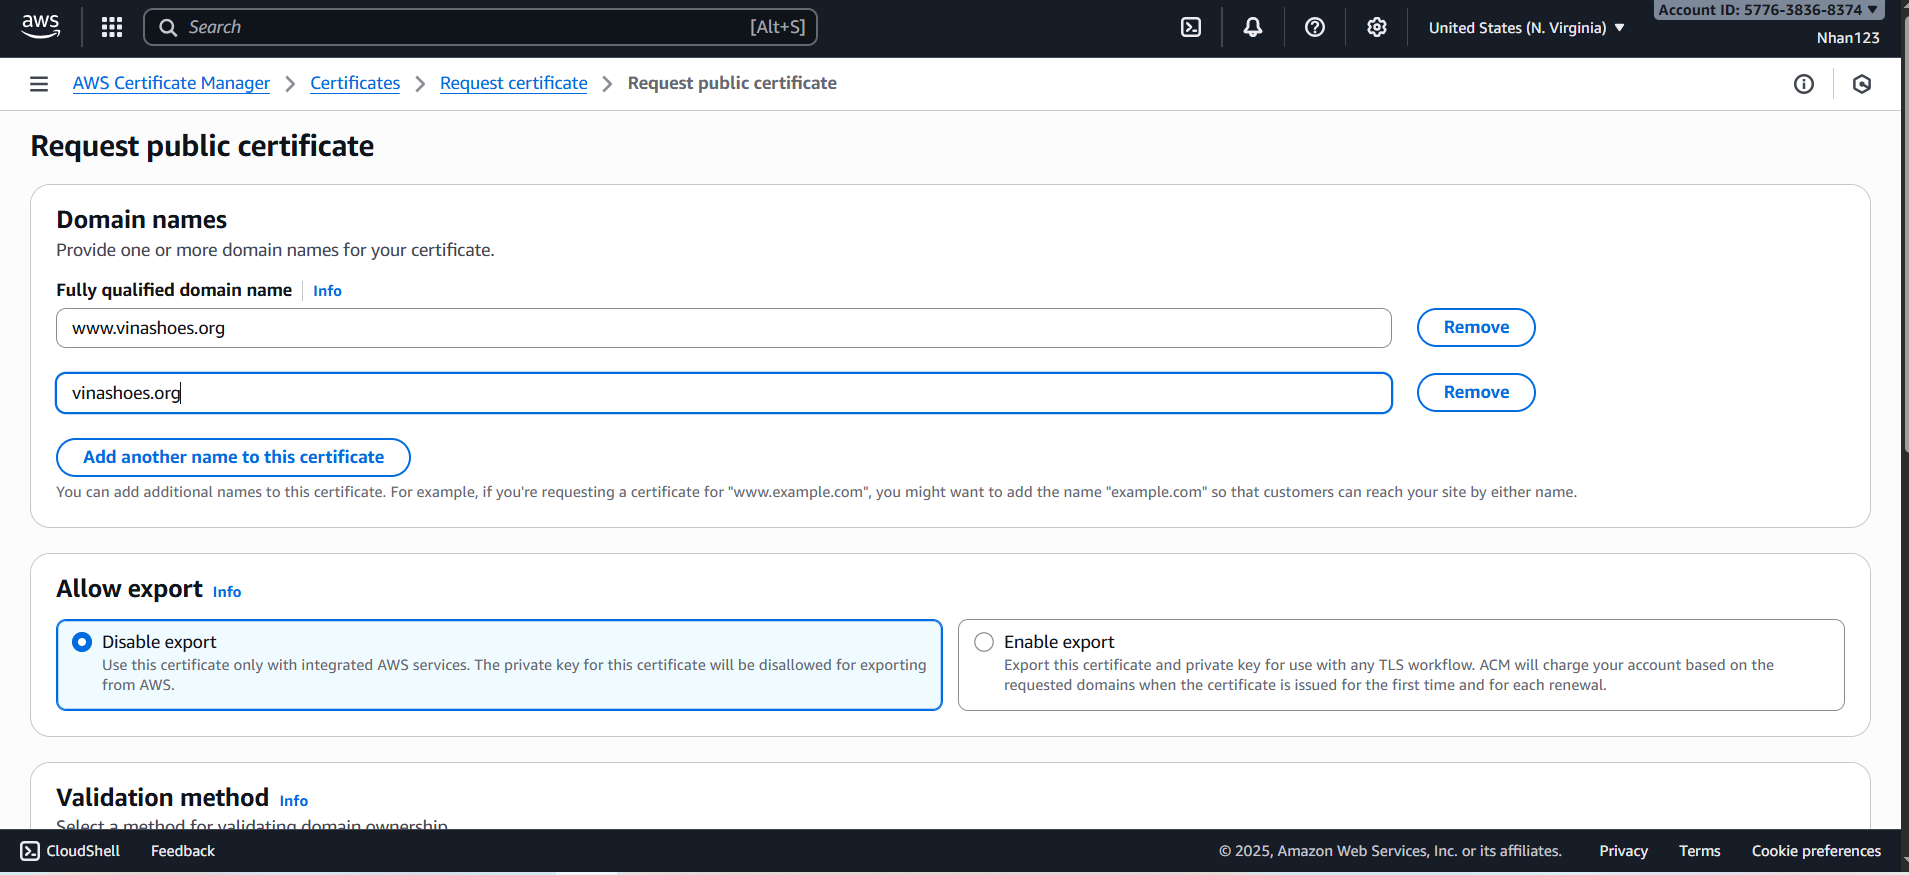Go to AWS Certificate Manager breadcrumb
This screenshot has height=875, width=1909.
tap(171, 83)
